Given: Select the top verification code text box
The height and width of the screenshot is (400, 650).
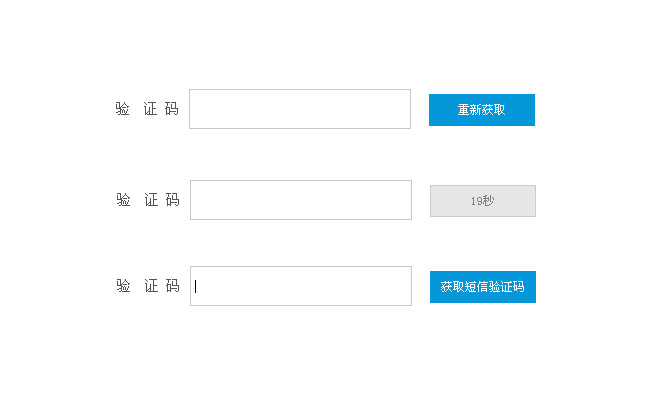Looking at the screenshot, I should click(299, 109).
